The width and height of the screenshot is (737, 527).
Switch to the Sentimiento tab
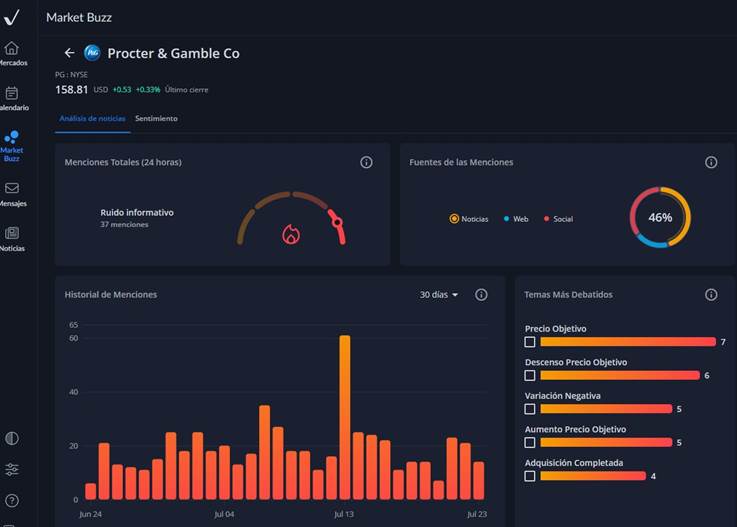click(157, 118)
